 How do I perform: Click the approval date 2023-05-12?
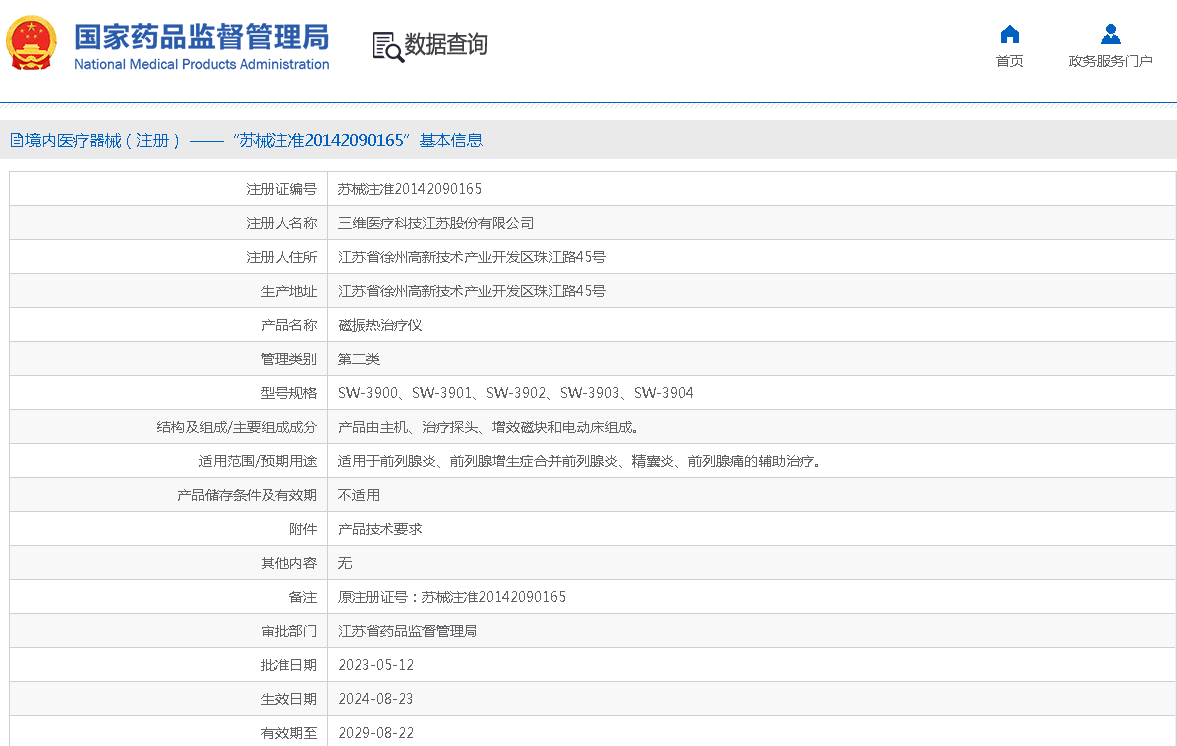[376, 665]
